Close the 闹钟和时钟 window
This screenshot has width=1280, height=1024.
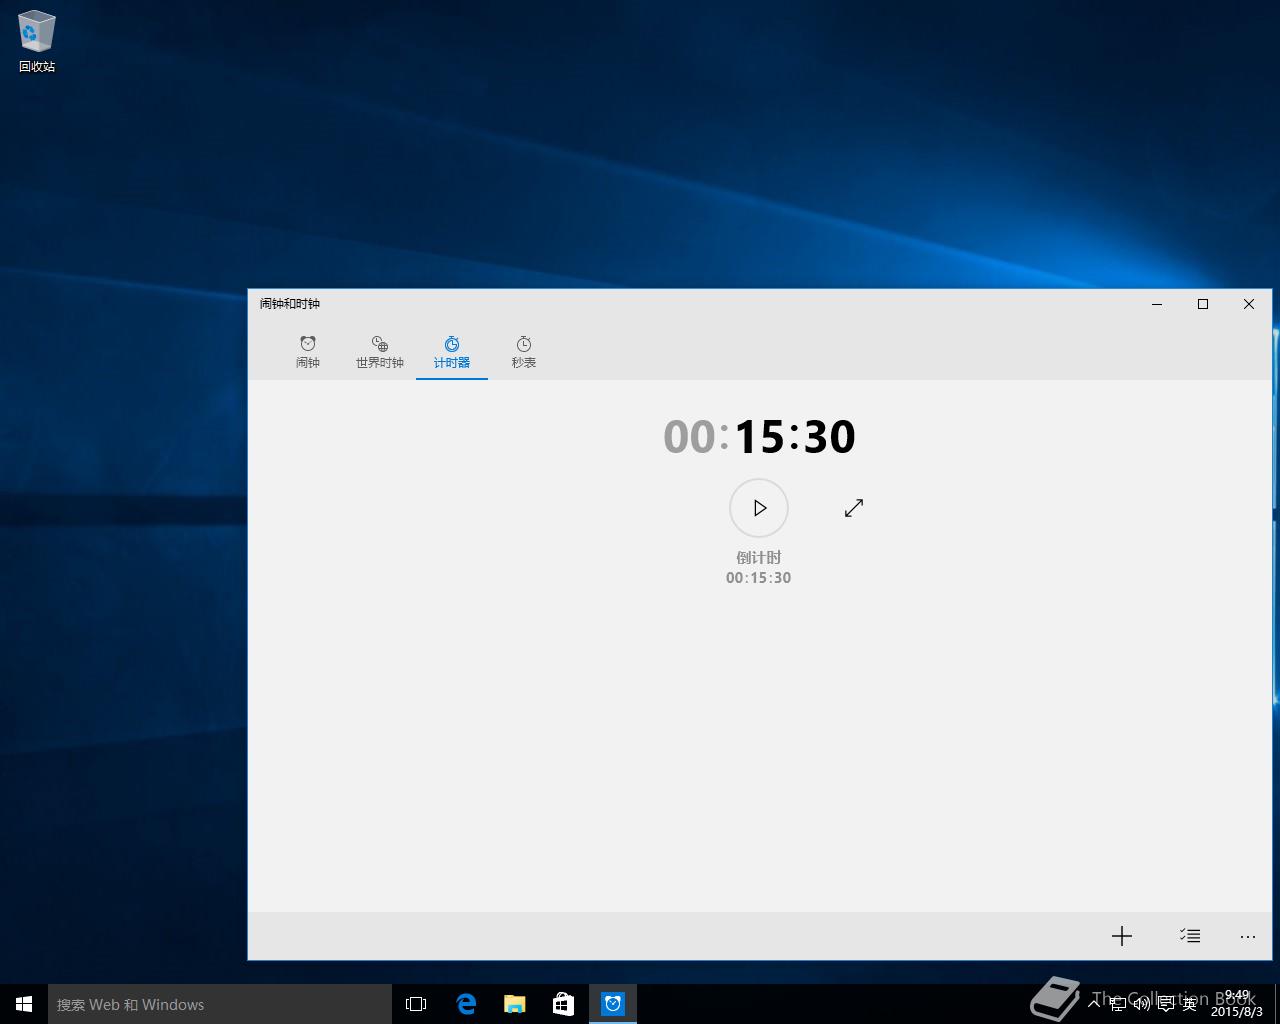1249,304
